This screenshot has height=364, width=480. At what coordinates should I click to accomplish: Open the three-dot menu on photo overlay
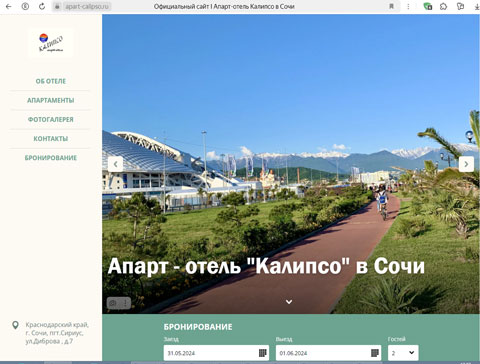125,303
